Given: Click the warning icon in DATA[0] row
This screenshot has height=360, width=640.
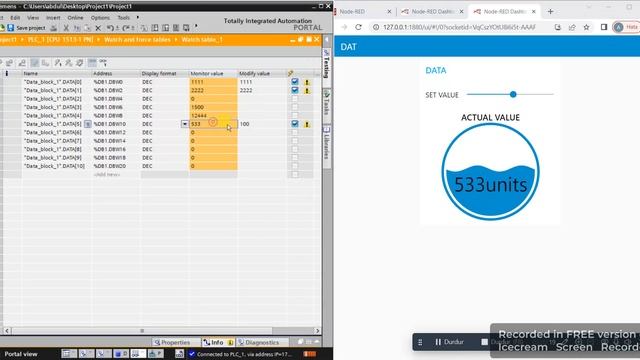Looking at the screenshot, I should [x=307, y=82].
